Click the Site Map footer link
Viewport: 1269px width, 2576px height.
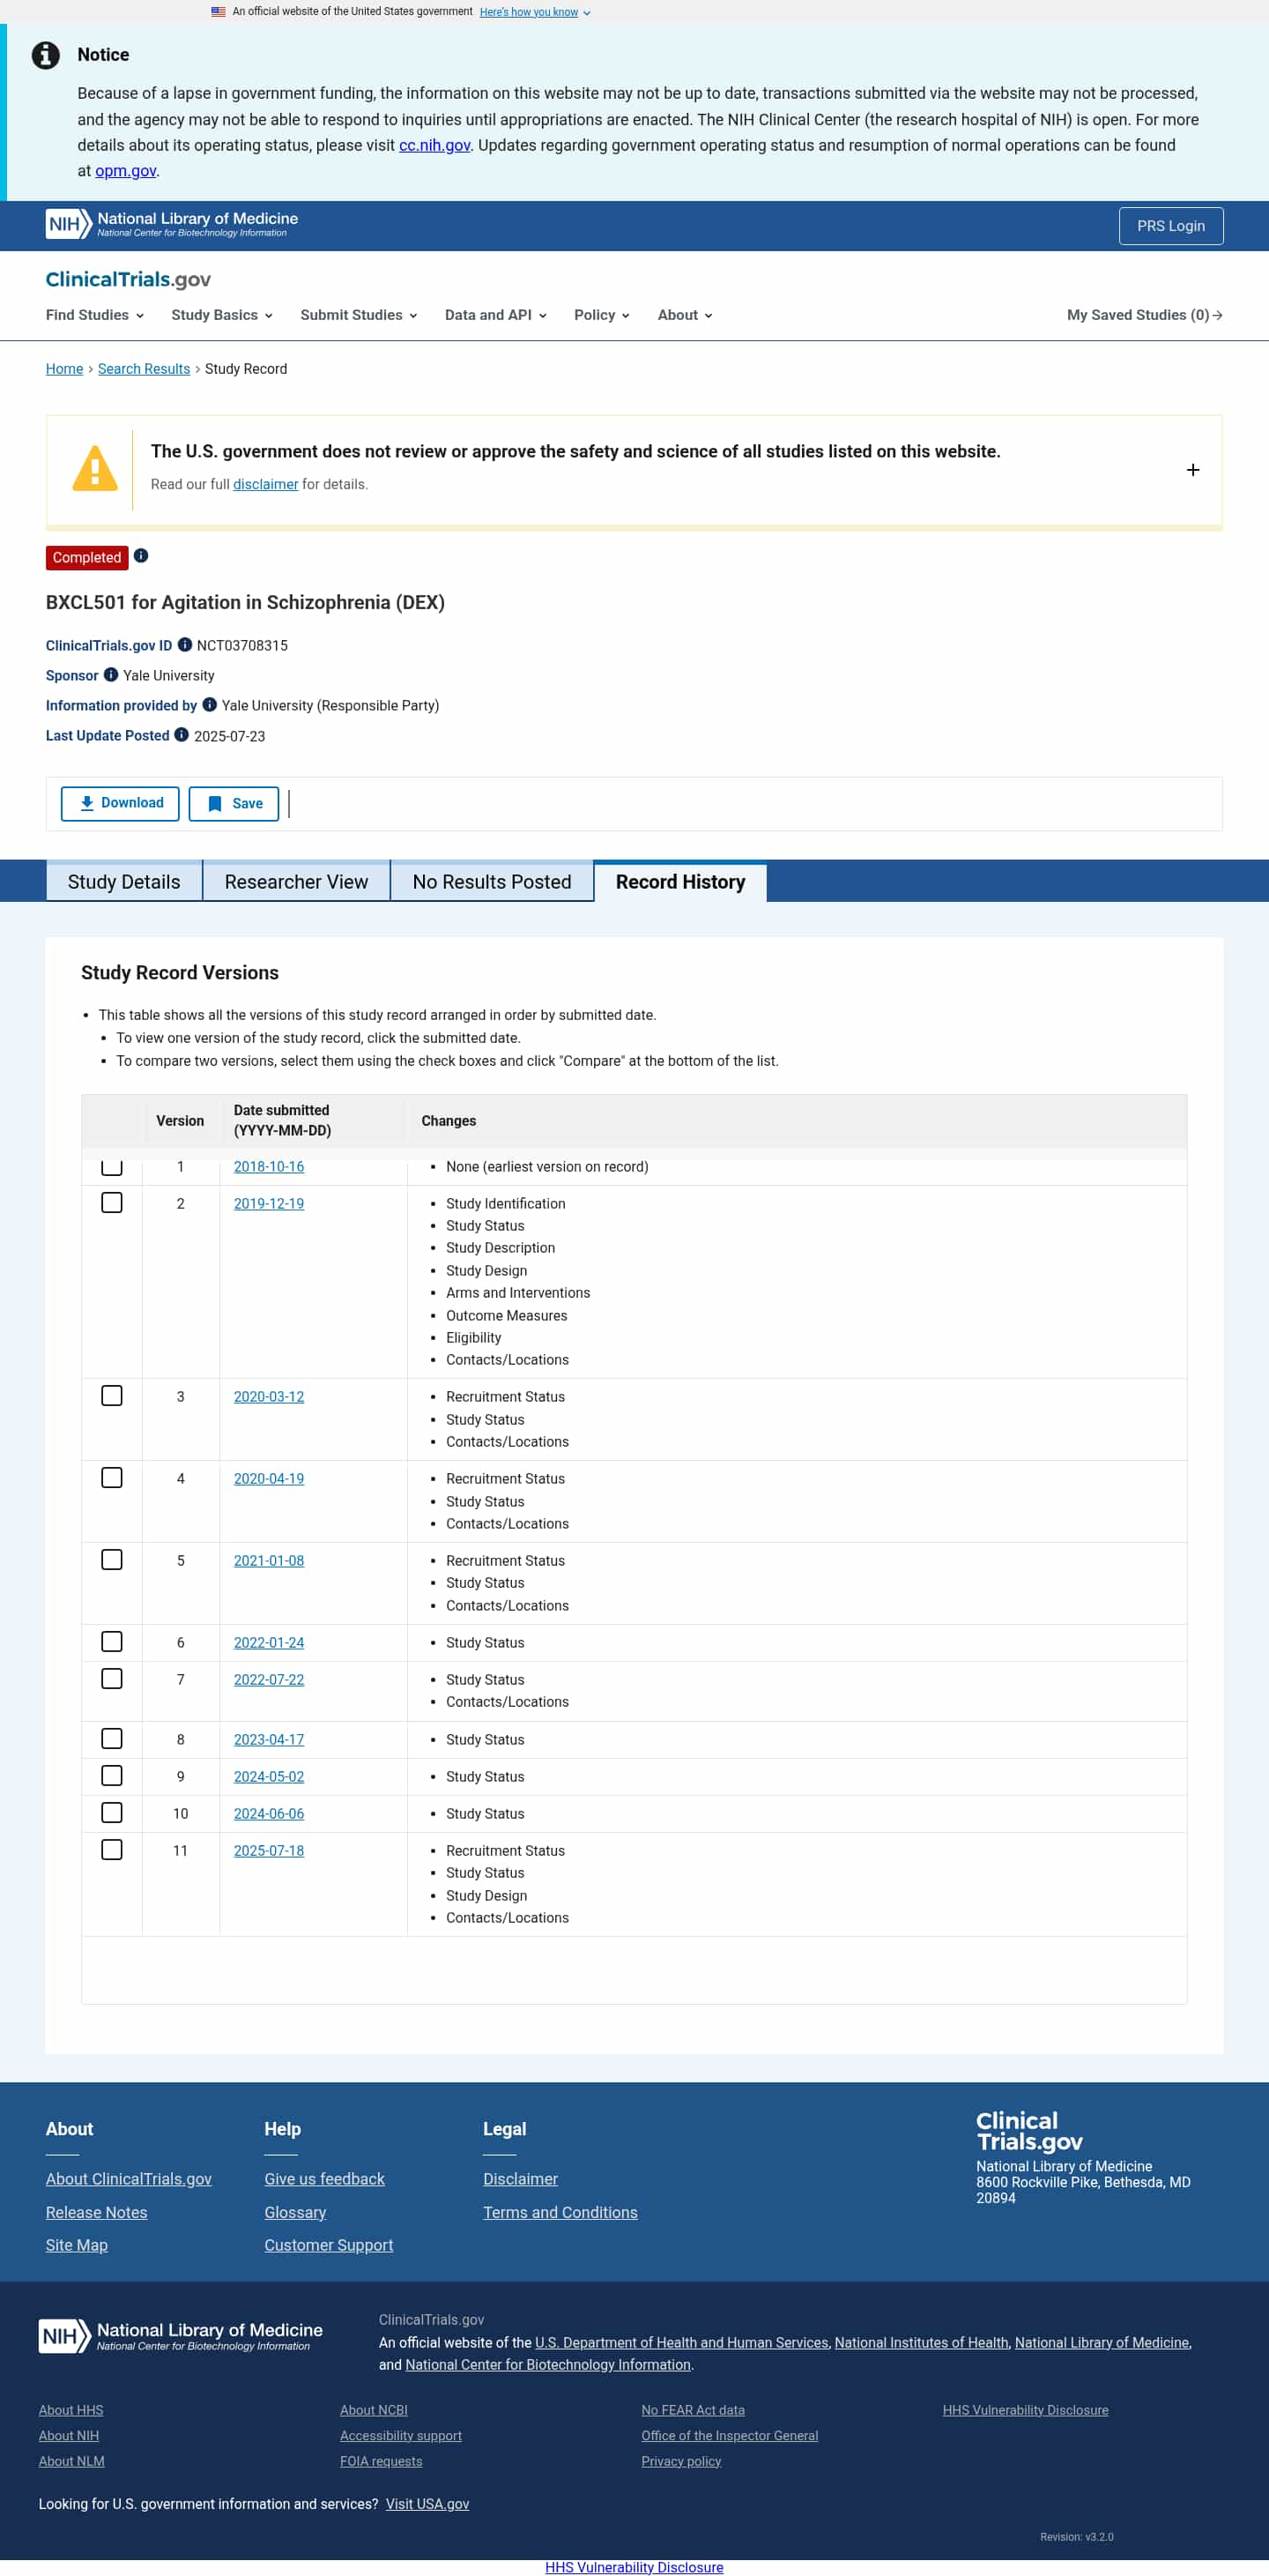pyautogui.click(x=77, y=2245)
